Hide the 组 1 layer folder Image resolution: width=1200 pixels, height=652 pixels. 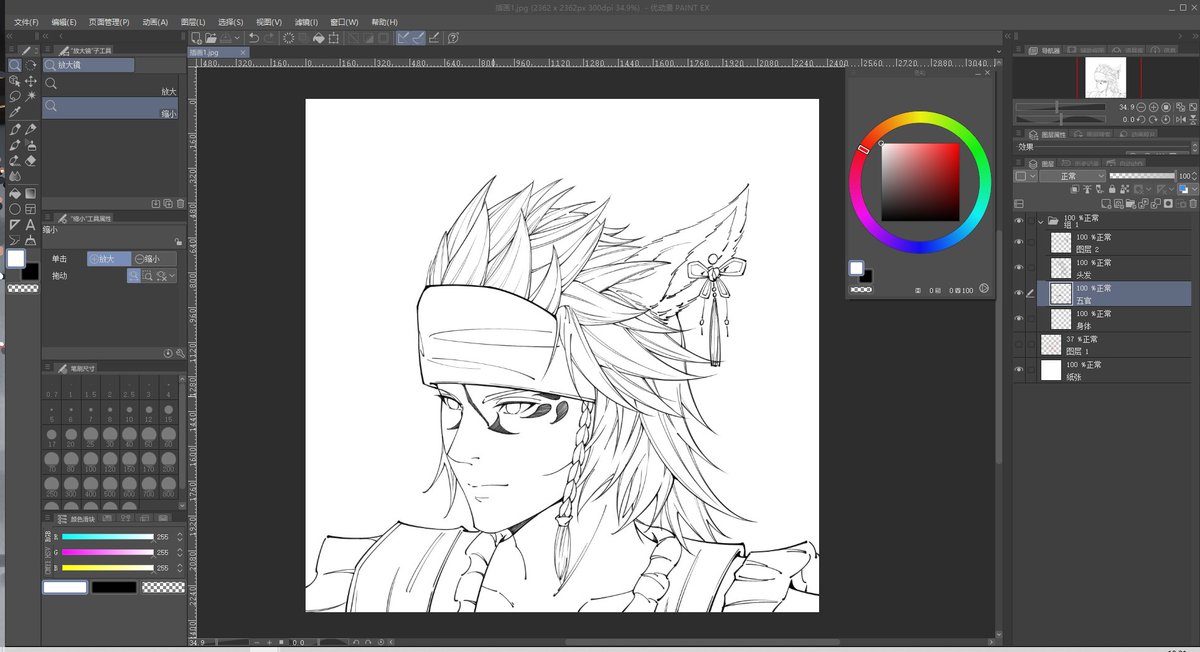click(x=1019, y=221)
